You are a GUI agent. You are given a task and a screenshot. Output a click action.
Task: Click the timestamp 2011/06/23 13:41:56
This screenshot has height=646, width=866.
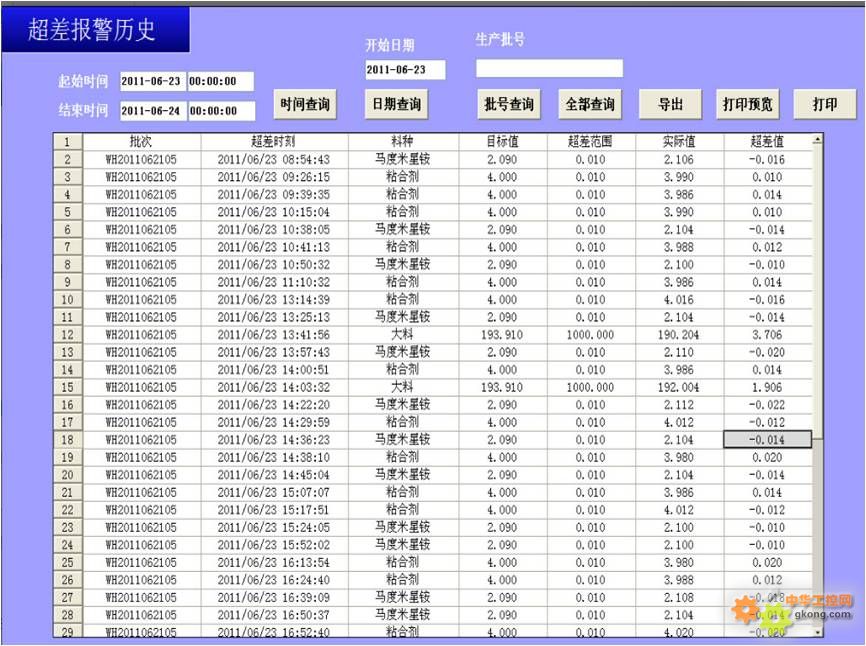point(273,335)
